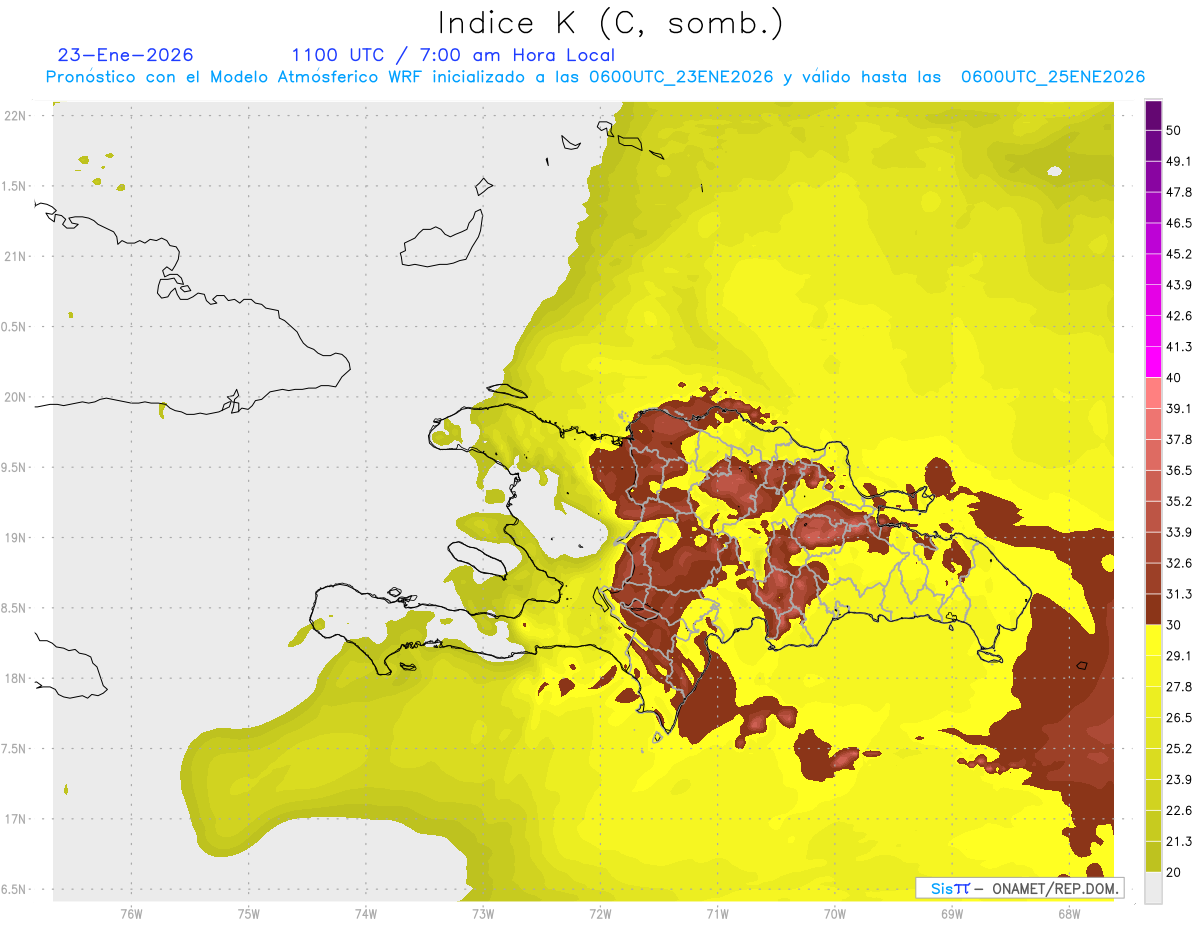Click legend value 35.2
The width and height of the screenshot is (1200, 927).
pos(1179,501)
